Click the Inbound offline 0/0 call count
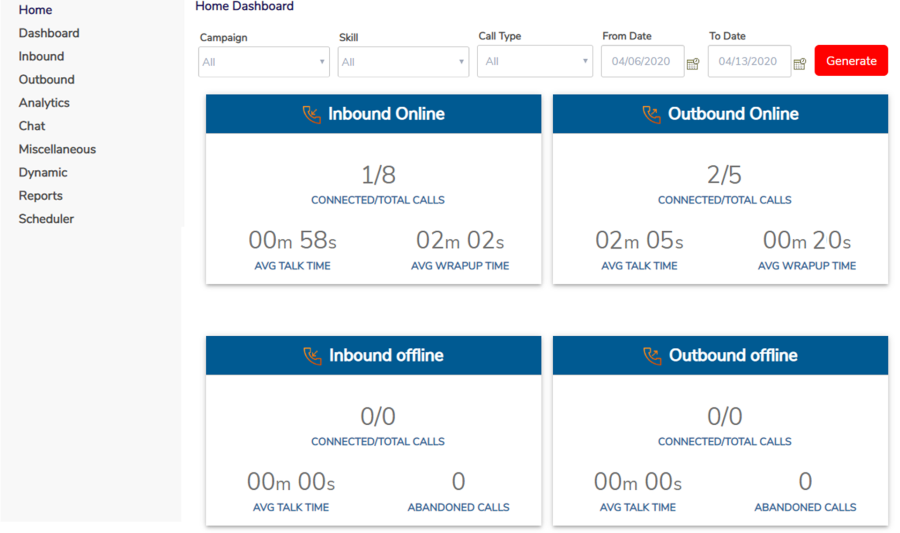This screenshot has height=533, width=900. coord(378,417)
